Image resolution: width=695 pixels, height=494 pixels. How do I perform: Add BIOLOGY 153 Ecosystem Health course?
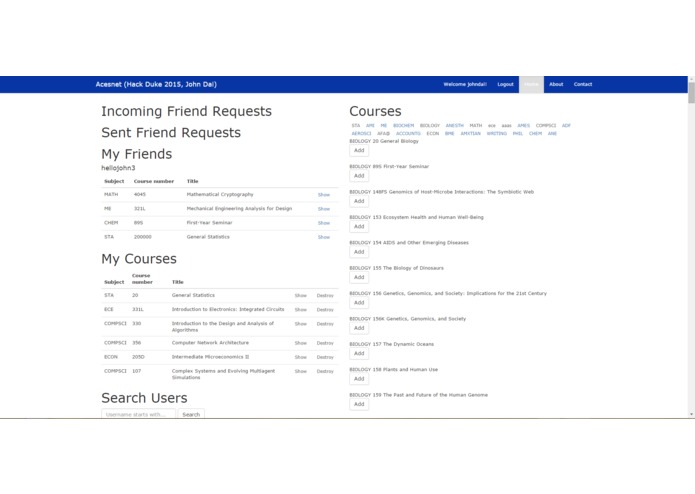point(359,226)
